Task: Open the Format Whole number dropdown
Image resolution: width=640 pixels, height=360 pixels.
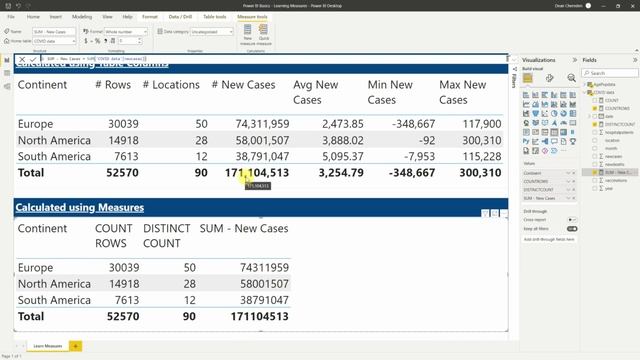Action: point(126,31)
